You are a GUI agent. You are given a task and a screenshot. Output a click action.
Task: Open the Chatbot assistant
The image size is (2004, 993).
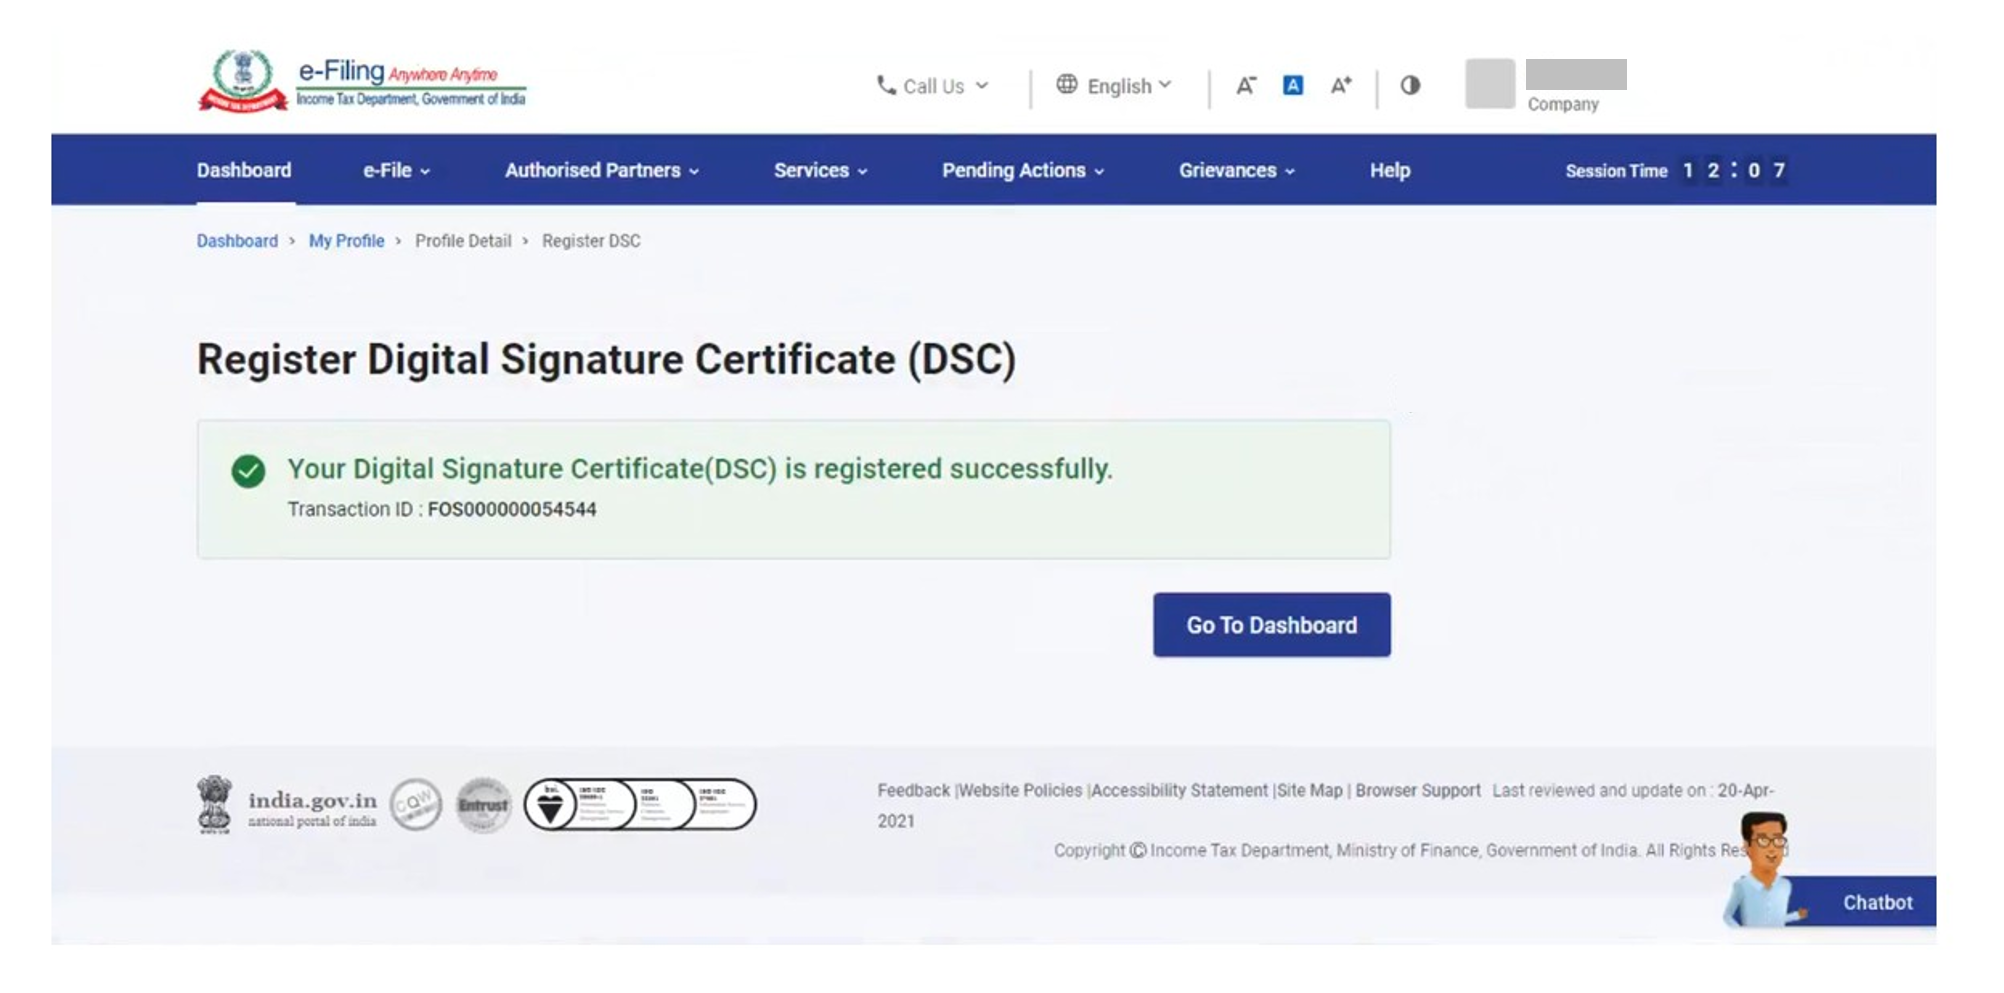click(1877, 901)
